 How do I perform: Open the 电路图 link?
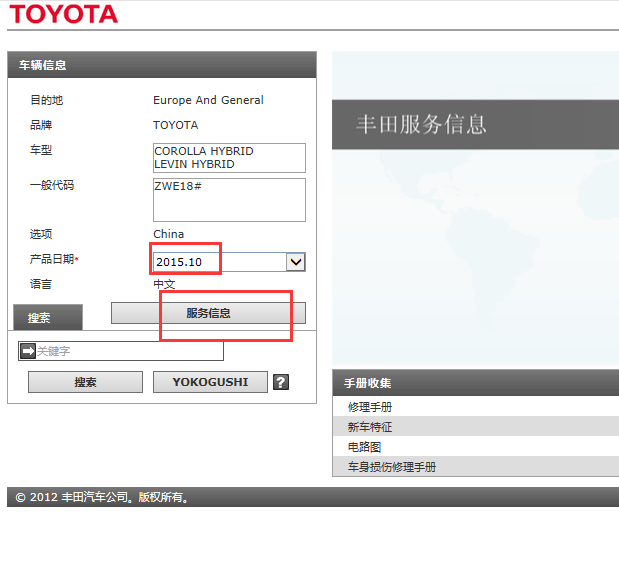(x=364, y=447)
